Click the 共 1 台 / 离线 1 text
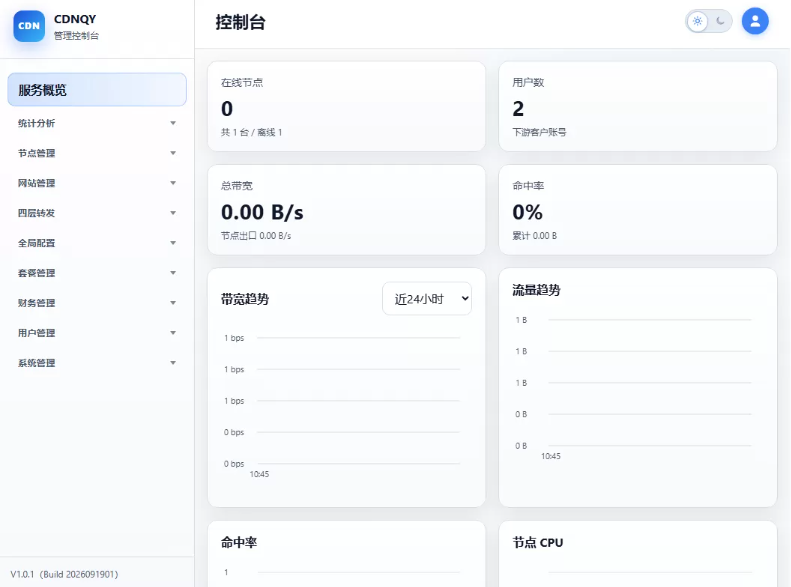Screen dimensions: 791x587 pyautogui.click(x=251, y=132)
